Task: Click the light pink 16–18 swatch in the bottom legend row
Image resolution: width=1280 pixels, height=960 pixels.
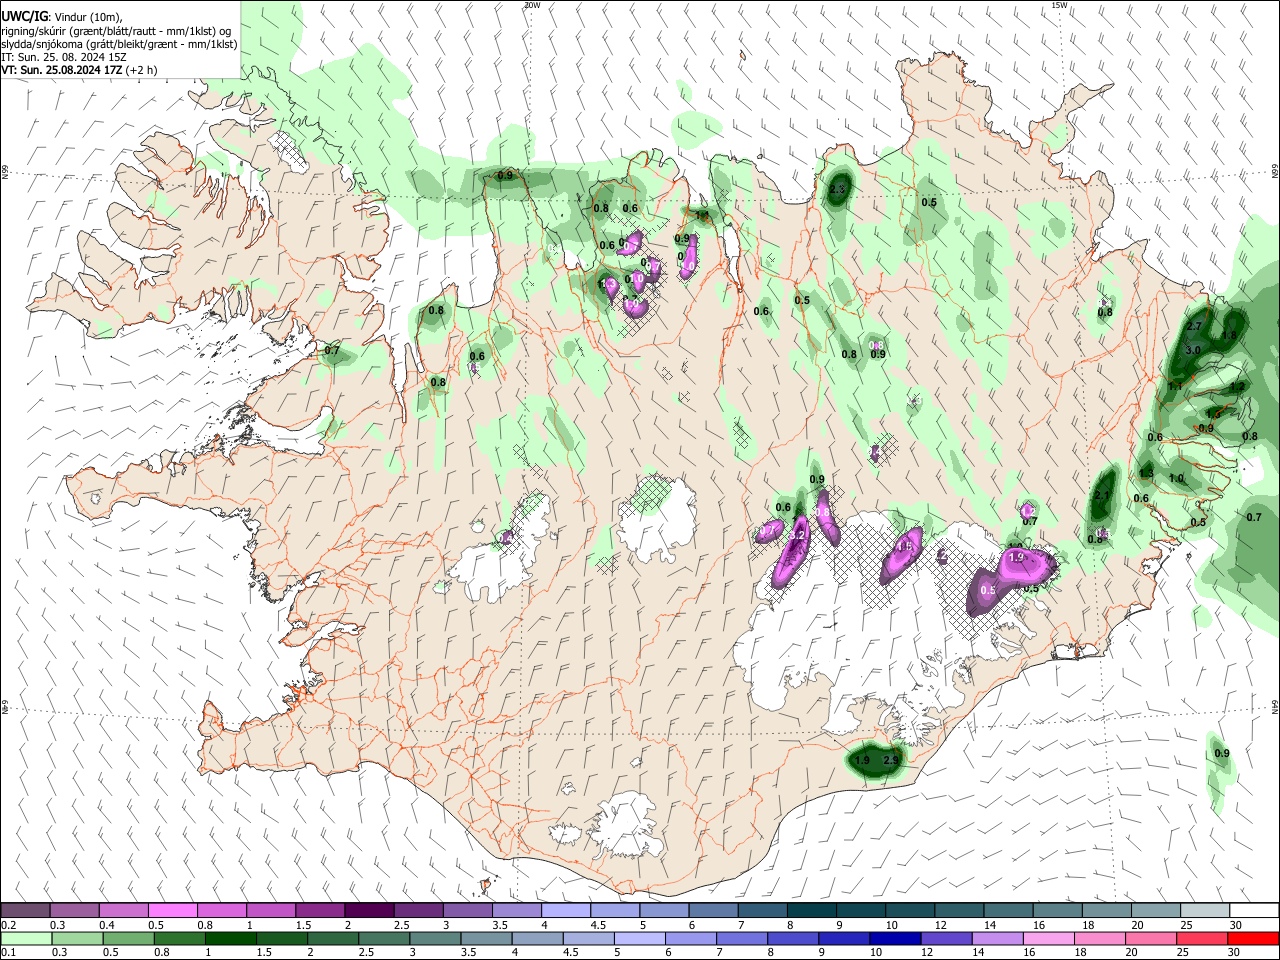Action: pyautogui.click(x=1048, y=939)
